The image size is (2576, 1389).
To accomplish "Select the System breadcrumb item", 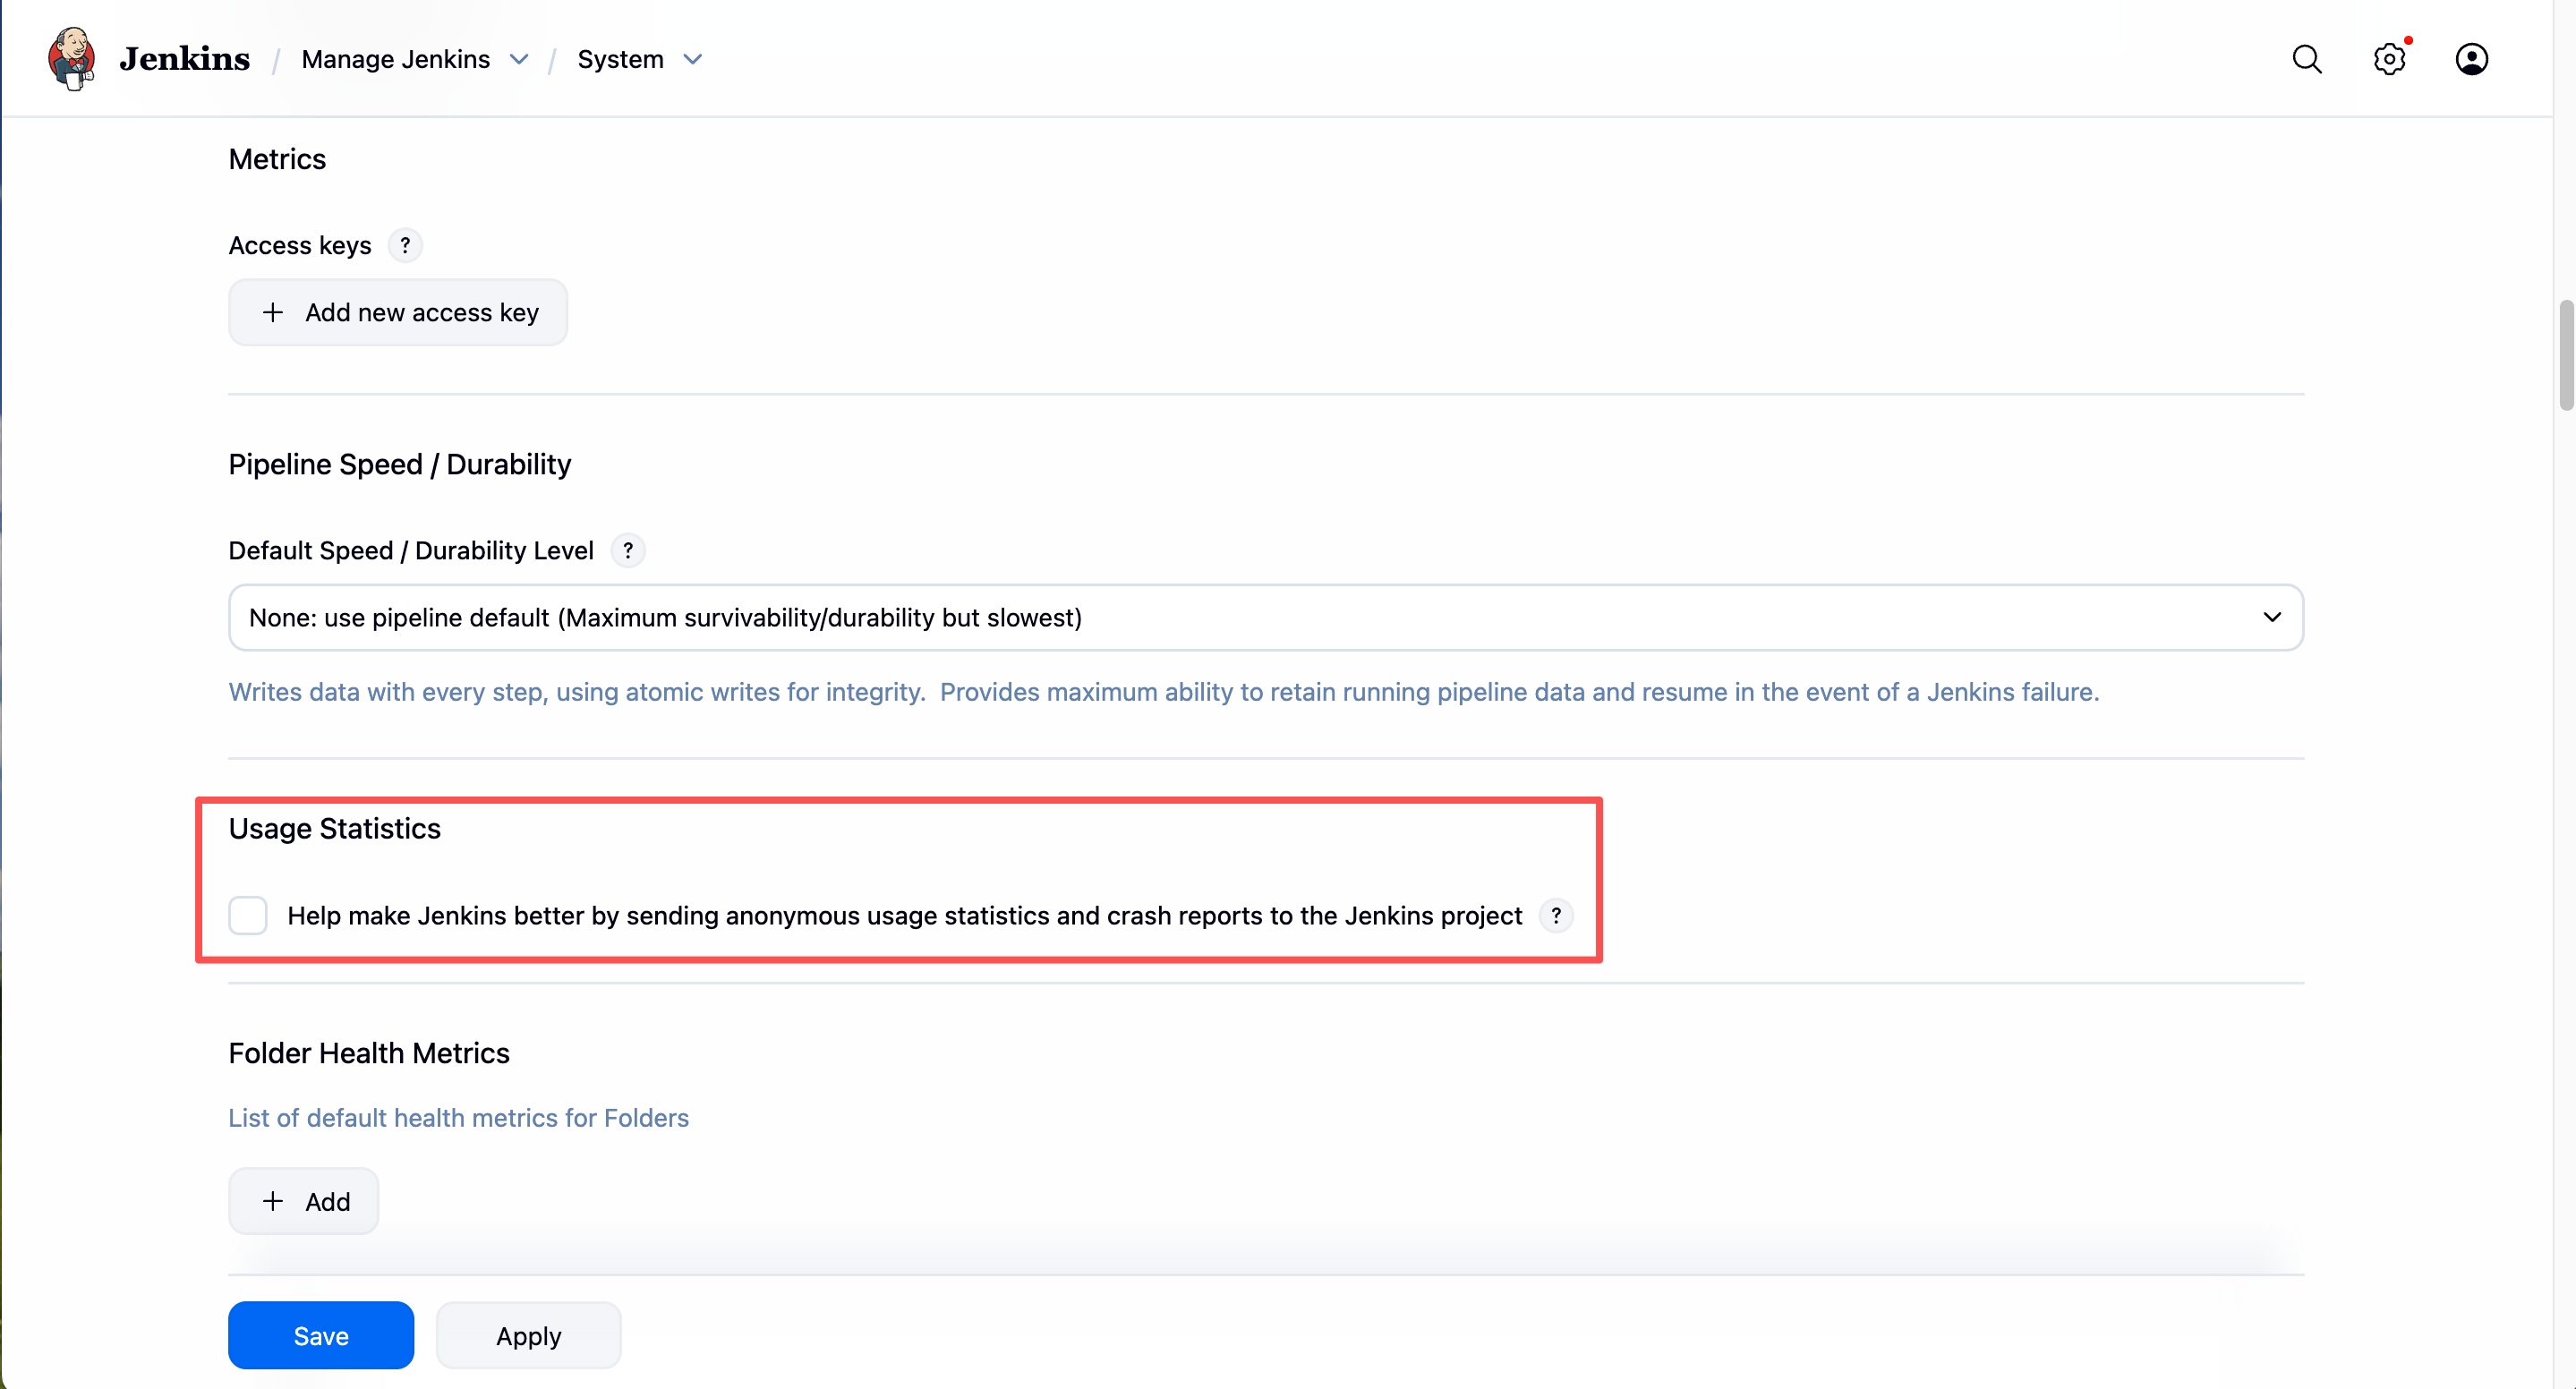I will tap(620, 60).
